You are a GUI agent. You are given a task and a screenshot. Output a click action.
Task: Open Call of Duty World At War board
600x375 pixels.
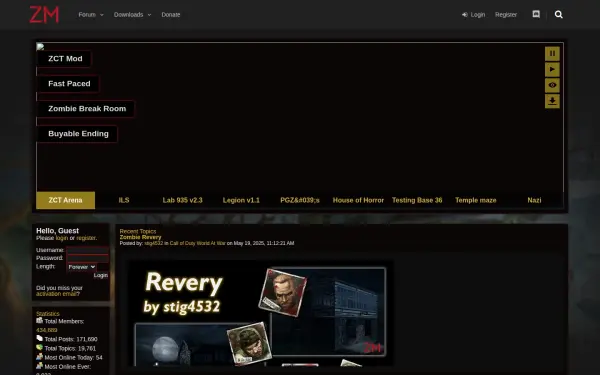click(197, 243)
